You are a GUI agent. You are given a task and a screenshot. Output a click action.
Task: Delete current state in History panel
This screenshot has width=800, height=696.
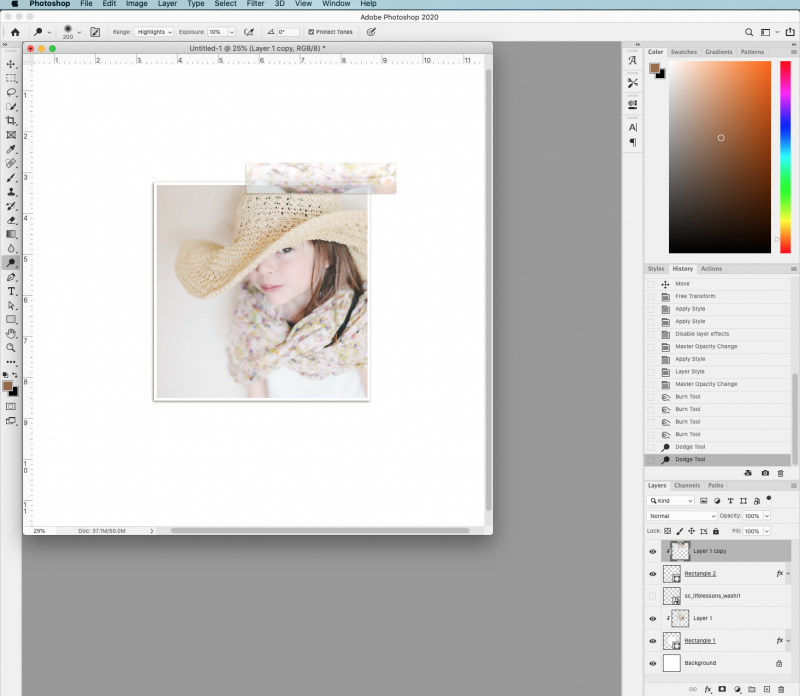point(780,473)
